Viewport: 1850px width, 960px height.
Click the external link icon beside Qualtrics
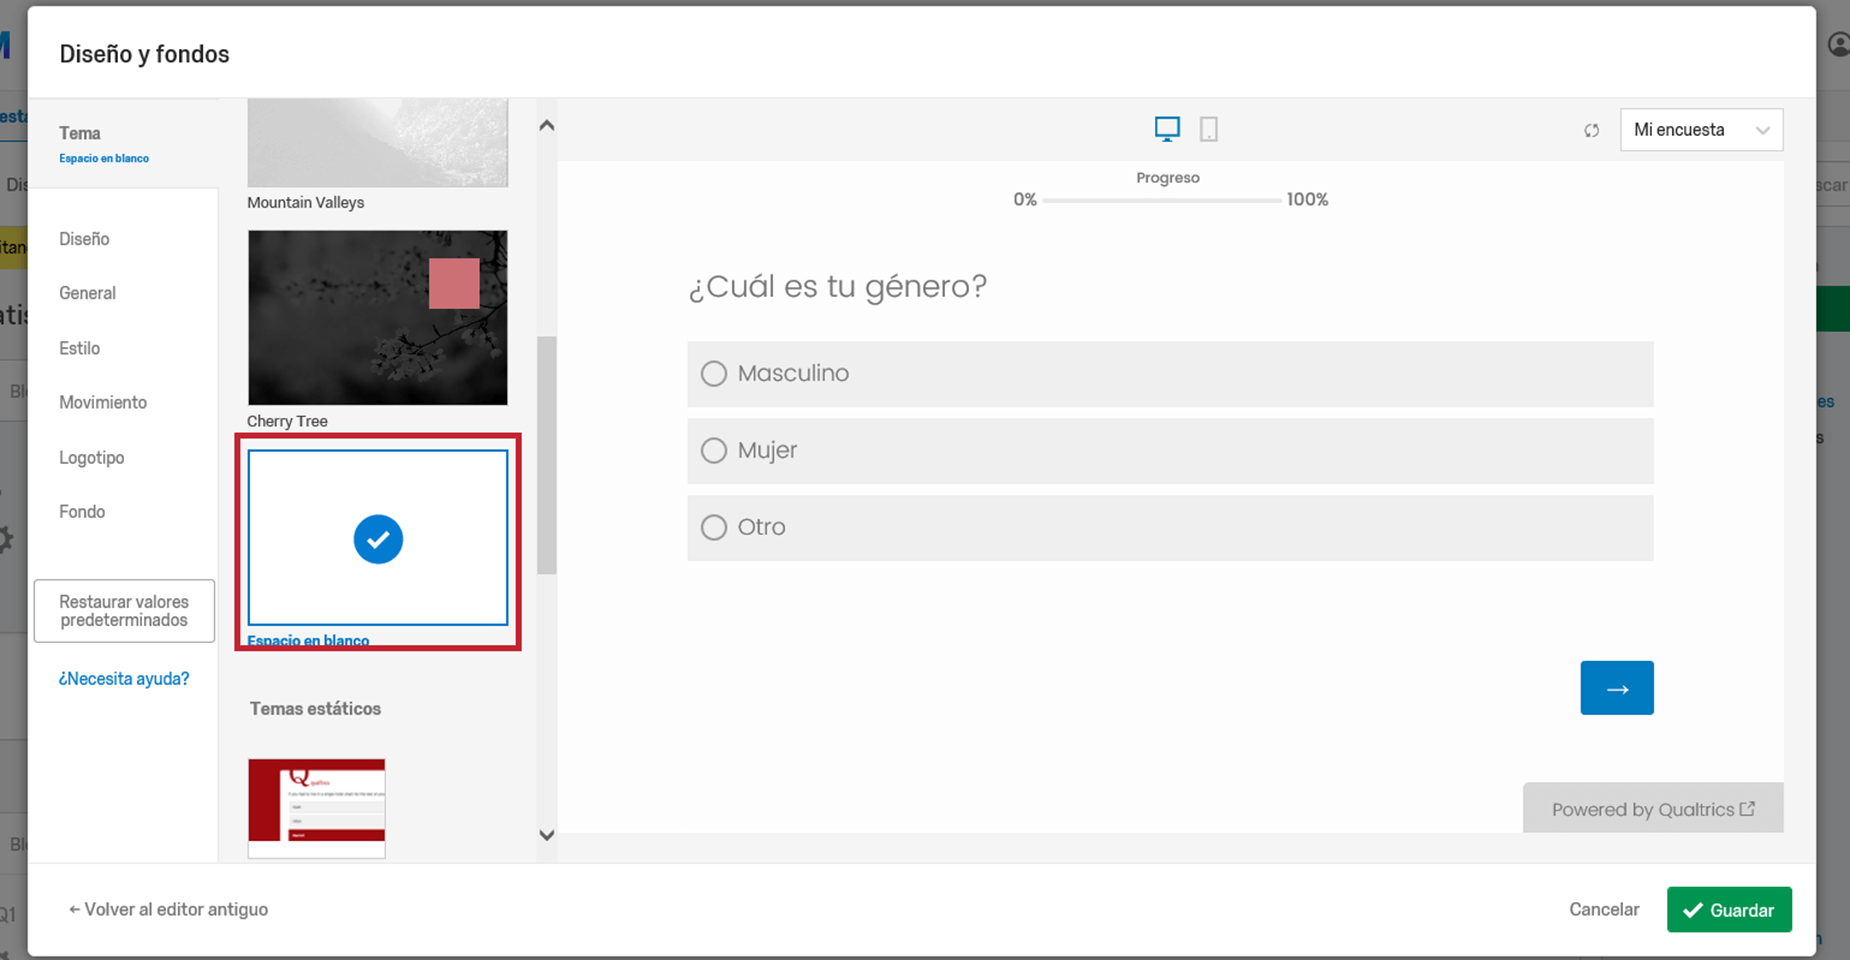(x=1747, y=809)
